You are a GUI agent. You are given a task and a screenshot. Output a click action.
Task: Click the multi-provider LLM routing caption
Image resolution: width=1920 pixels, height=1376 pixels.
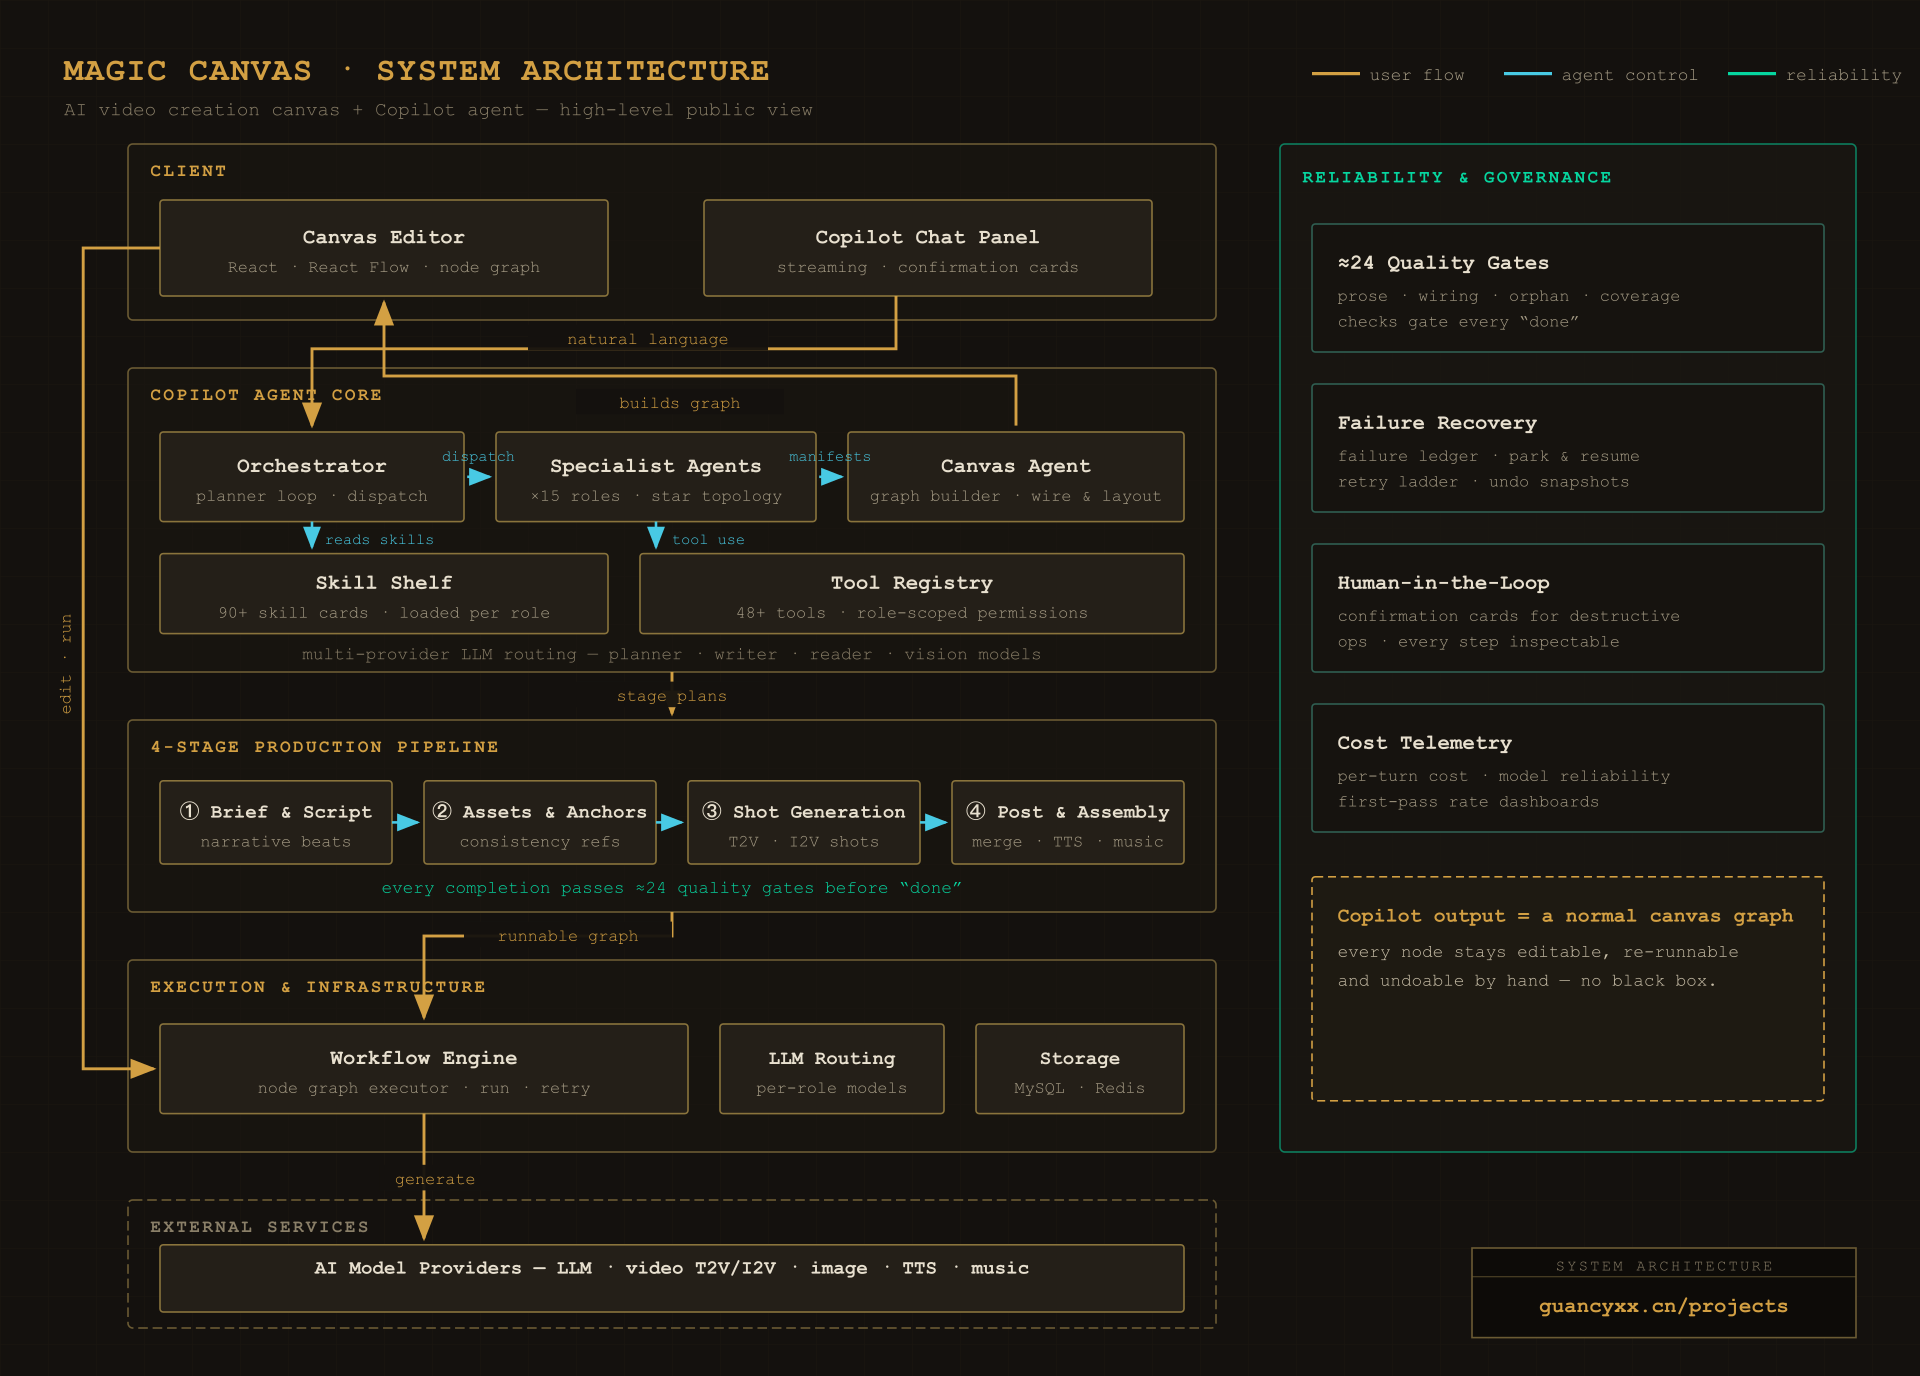click(x=672, y=654)
